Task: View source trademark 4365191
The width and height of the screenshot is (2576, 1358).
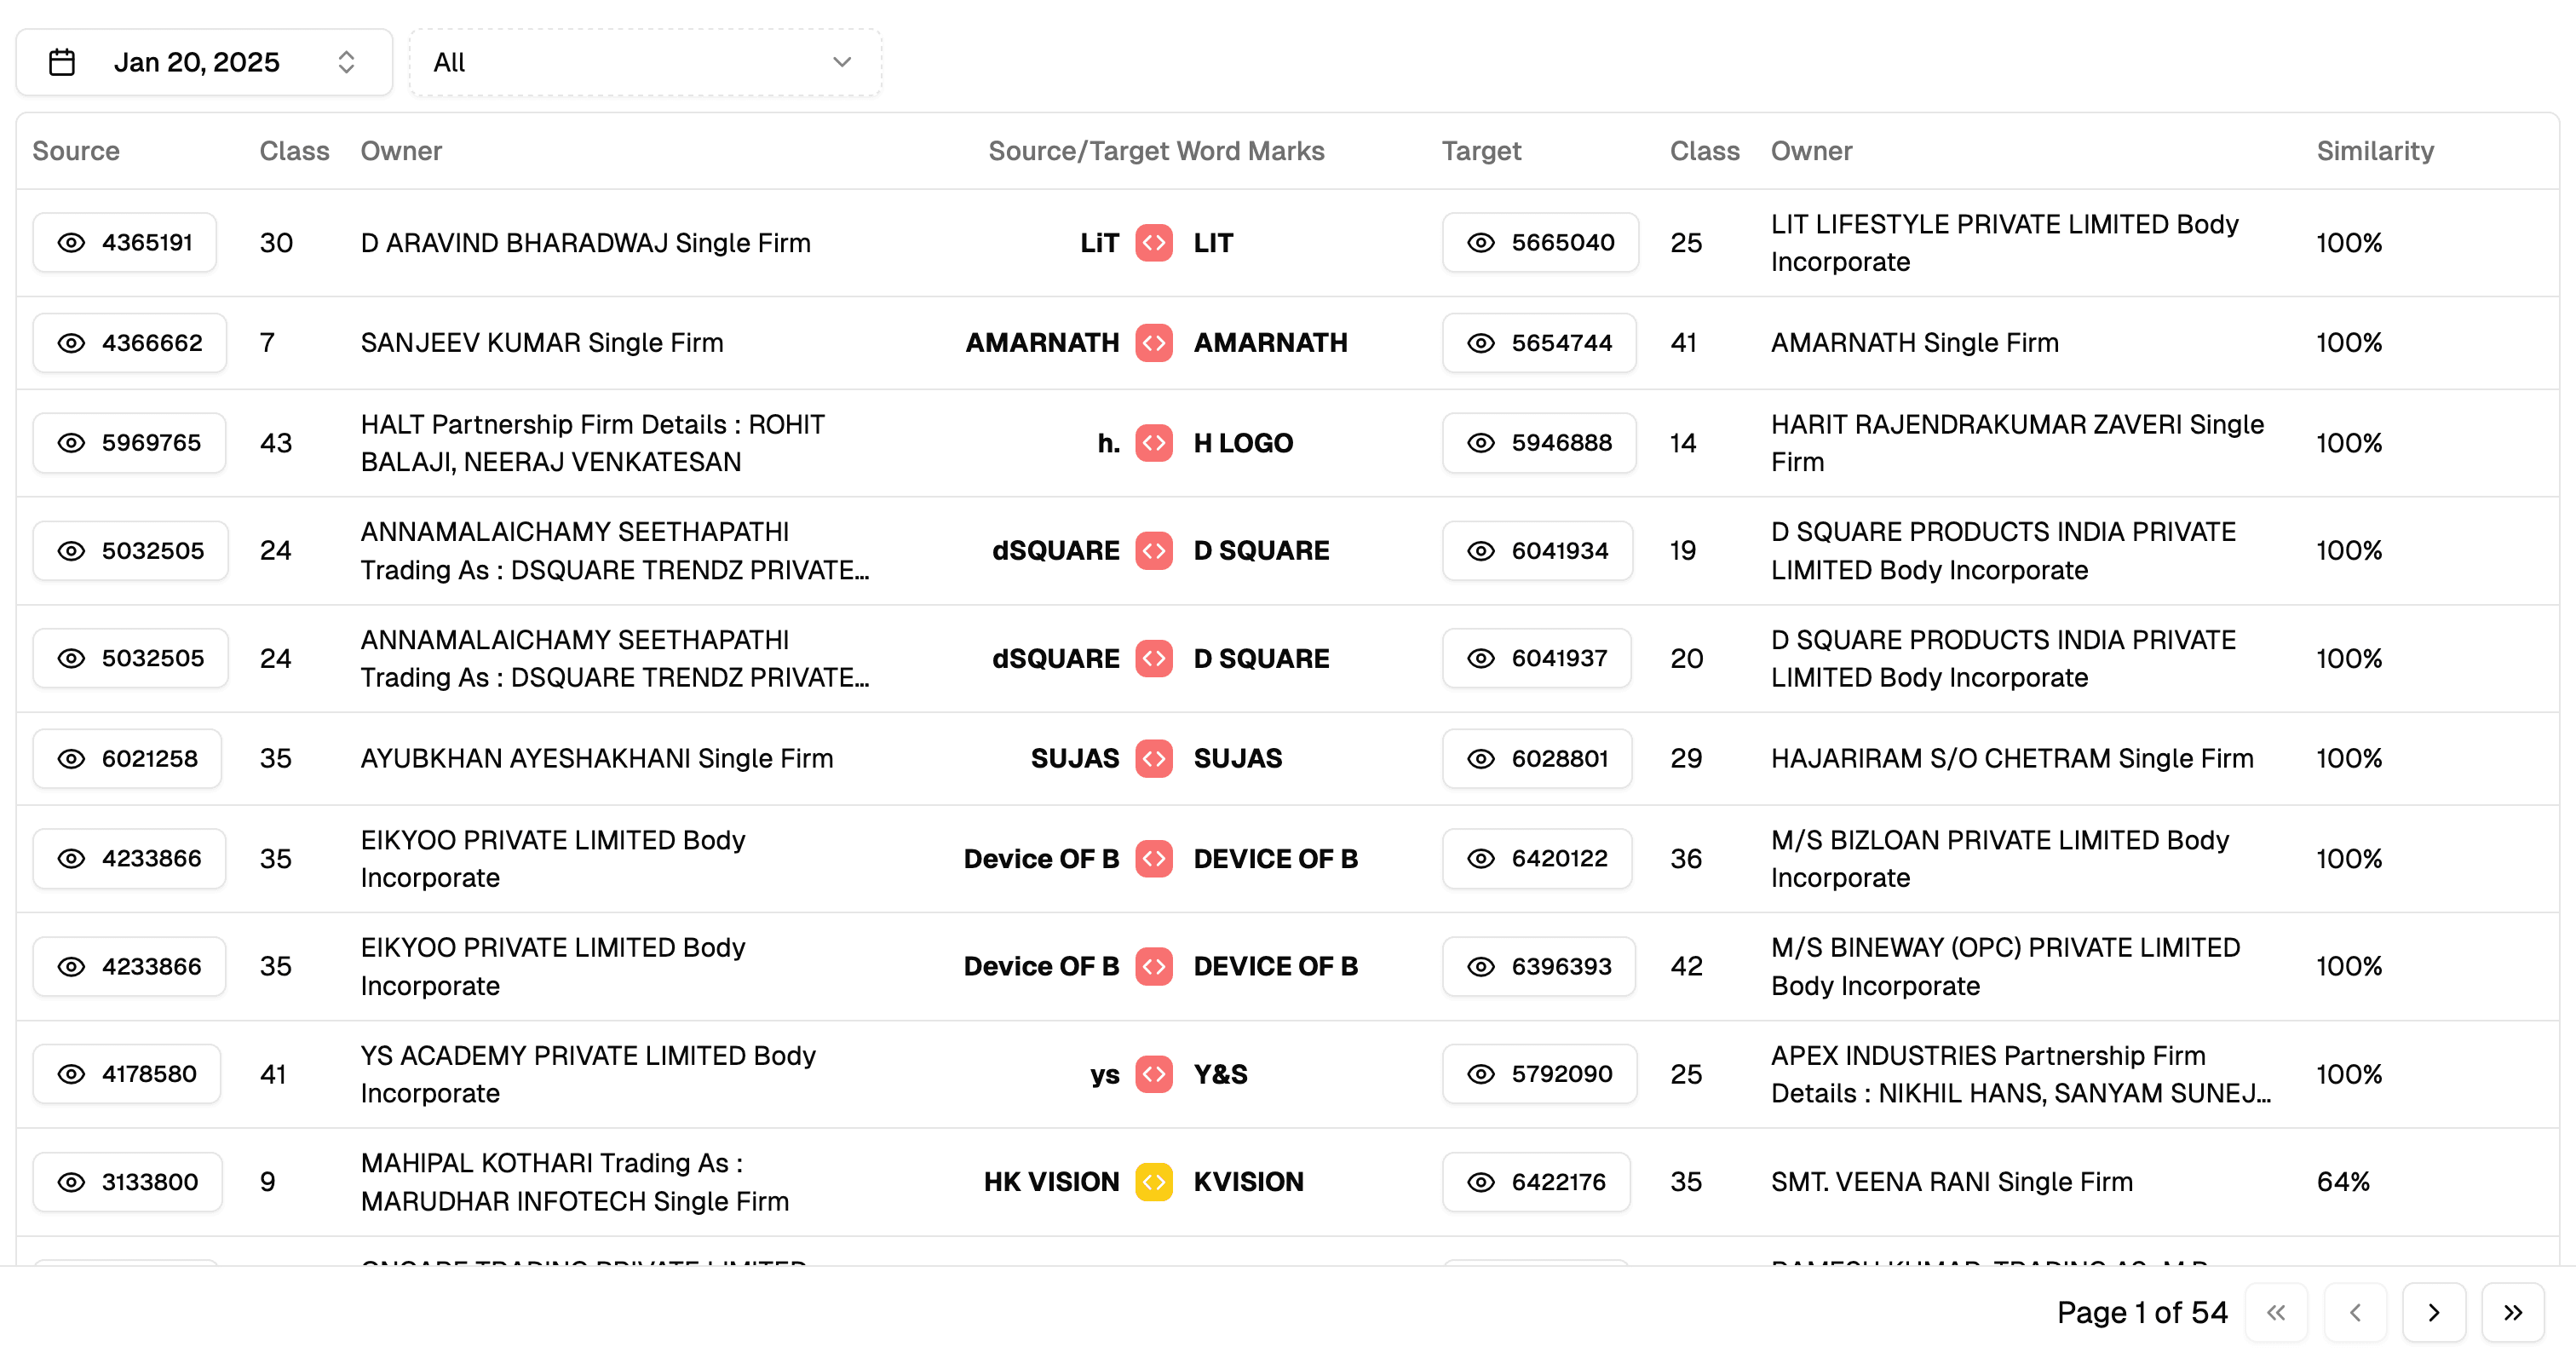Action: pos(125,243)
